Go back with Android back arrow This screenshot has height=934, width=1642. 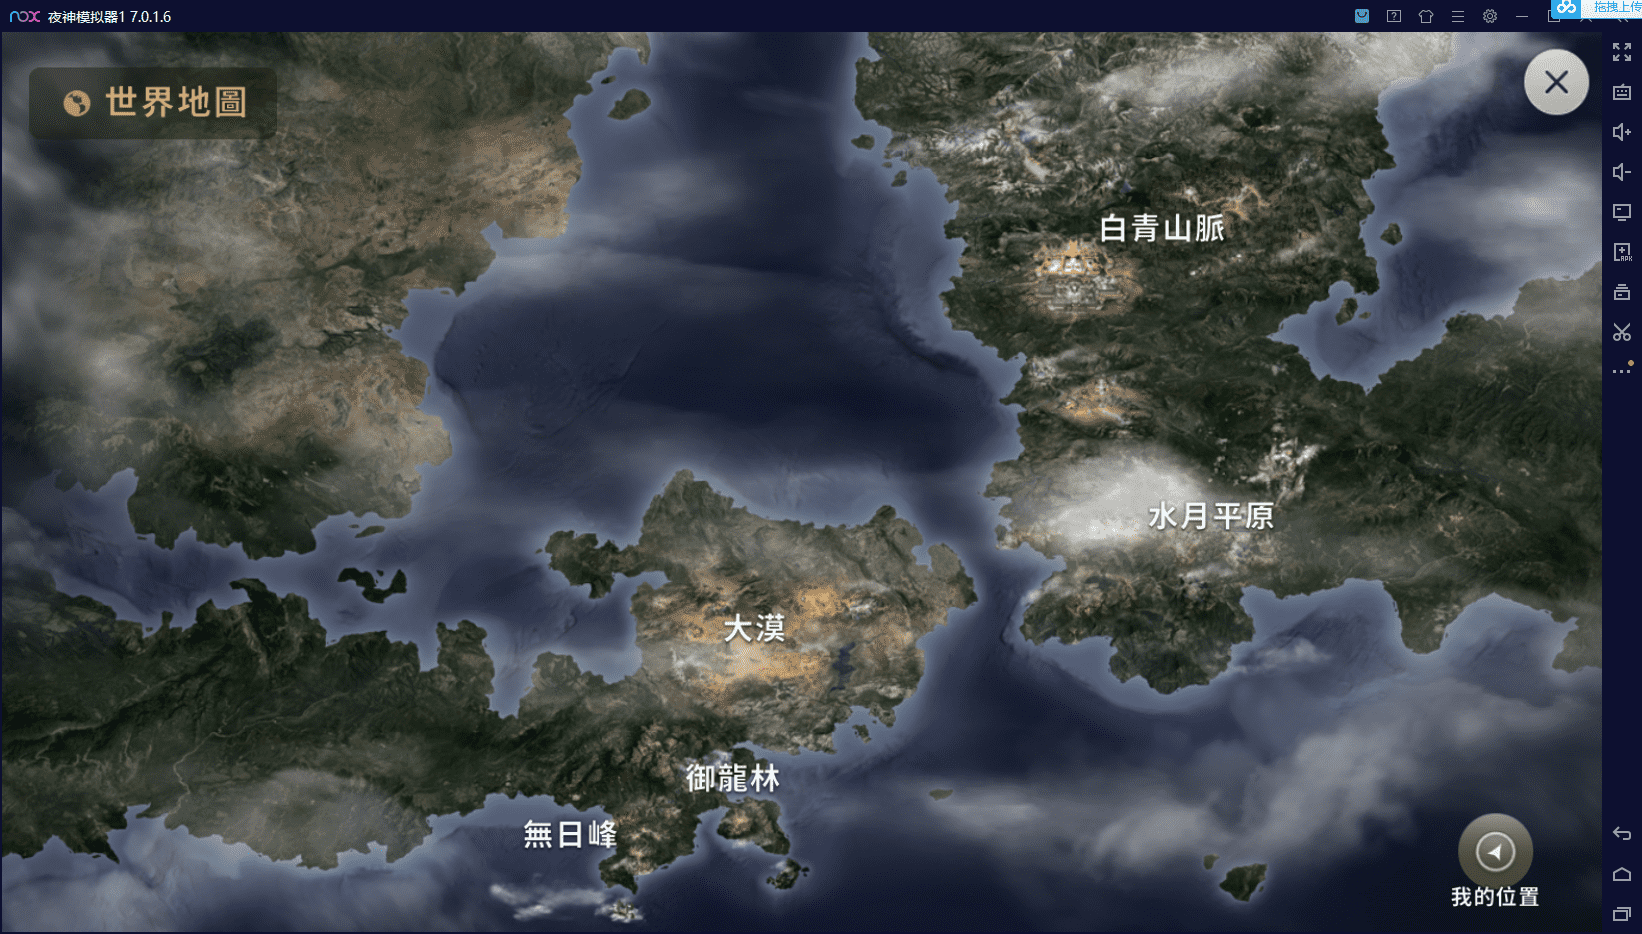1622,834
